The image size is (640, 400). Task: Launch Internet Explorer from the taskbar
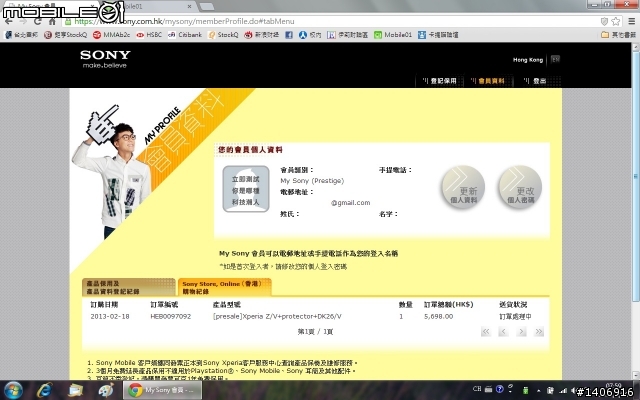pos(44,390)
